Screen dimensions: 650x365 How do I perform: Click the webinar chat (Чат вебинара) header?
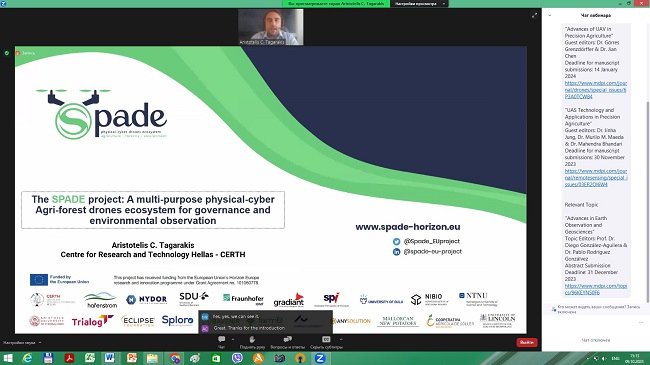pyautogui.click(x=596, y=15)
